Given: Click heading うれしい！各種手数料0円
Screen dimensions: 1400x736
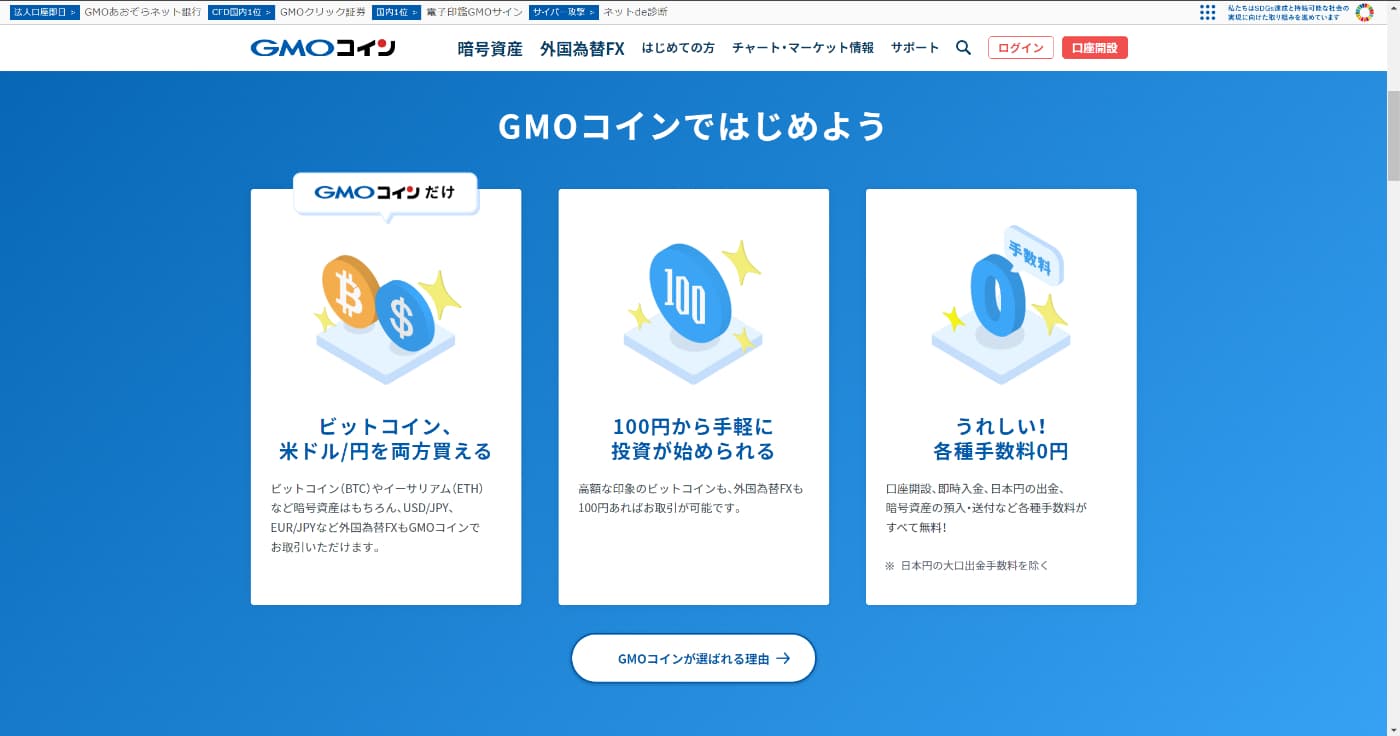Looking at the screenshot, I should pos(1001,439).
